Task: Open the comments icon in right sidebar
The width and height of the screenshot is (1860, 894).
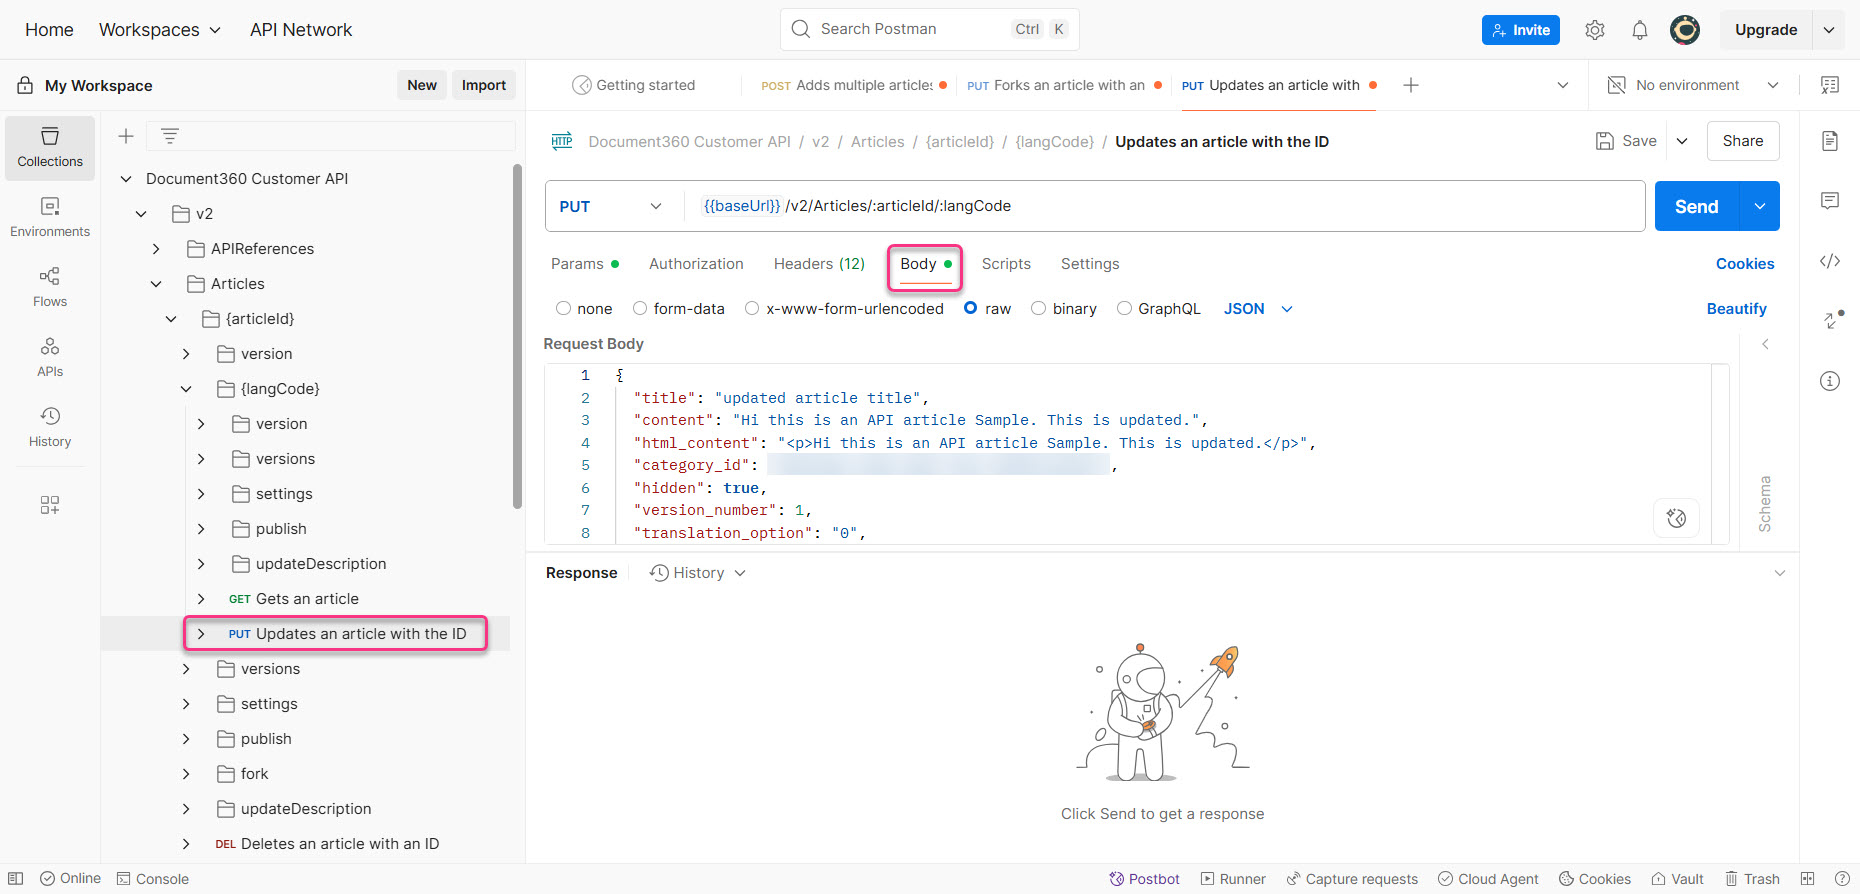Action: (1830, 201)
